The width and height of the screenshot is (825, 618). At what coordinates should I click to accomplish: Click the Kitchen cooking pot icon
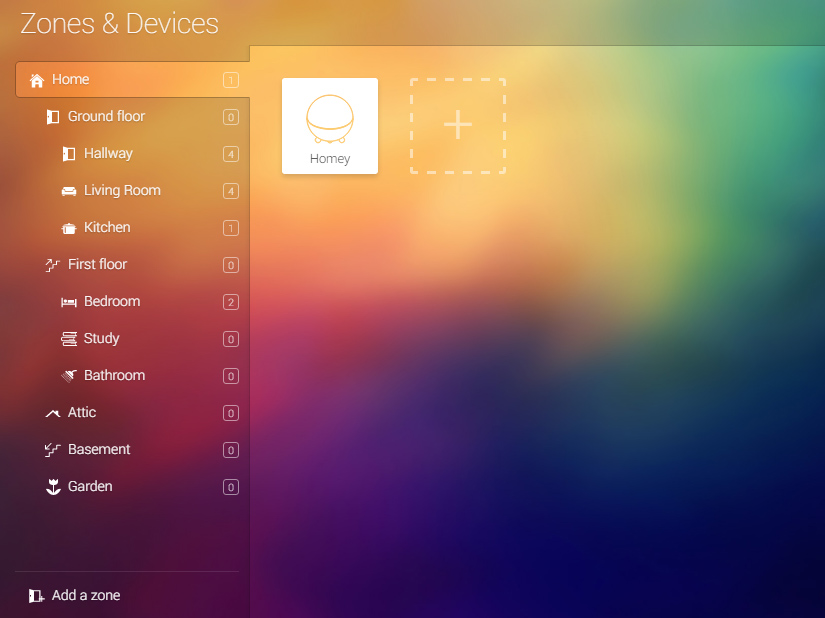click(x=69, y=228)
